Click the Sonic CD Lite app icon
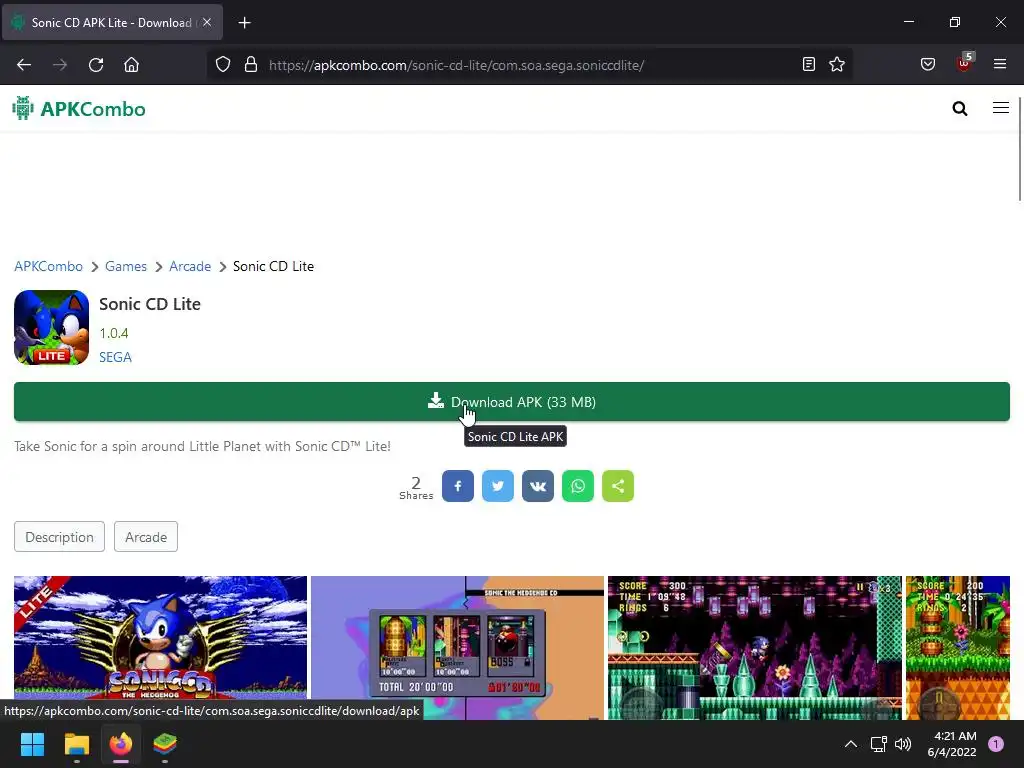This screenshot has height=768, width=1024. [52, 327]
